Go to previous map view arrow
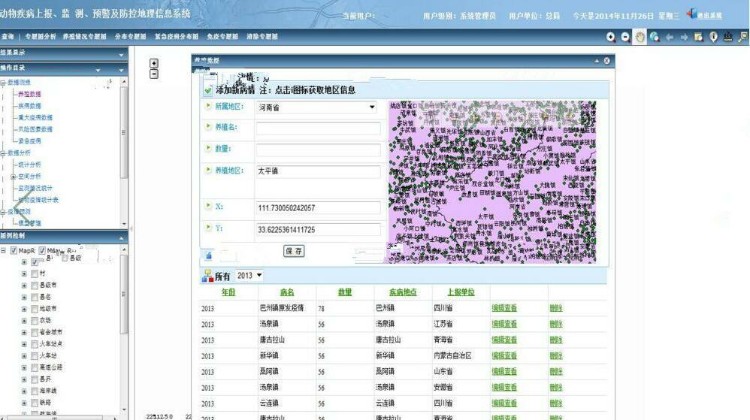This screenshot has width=750, height=420. tap(669, 37)
